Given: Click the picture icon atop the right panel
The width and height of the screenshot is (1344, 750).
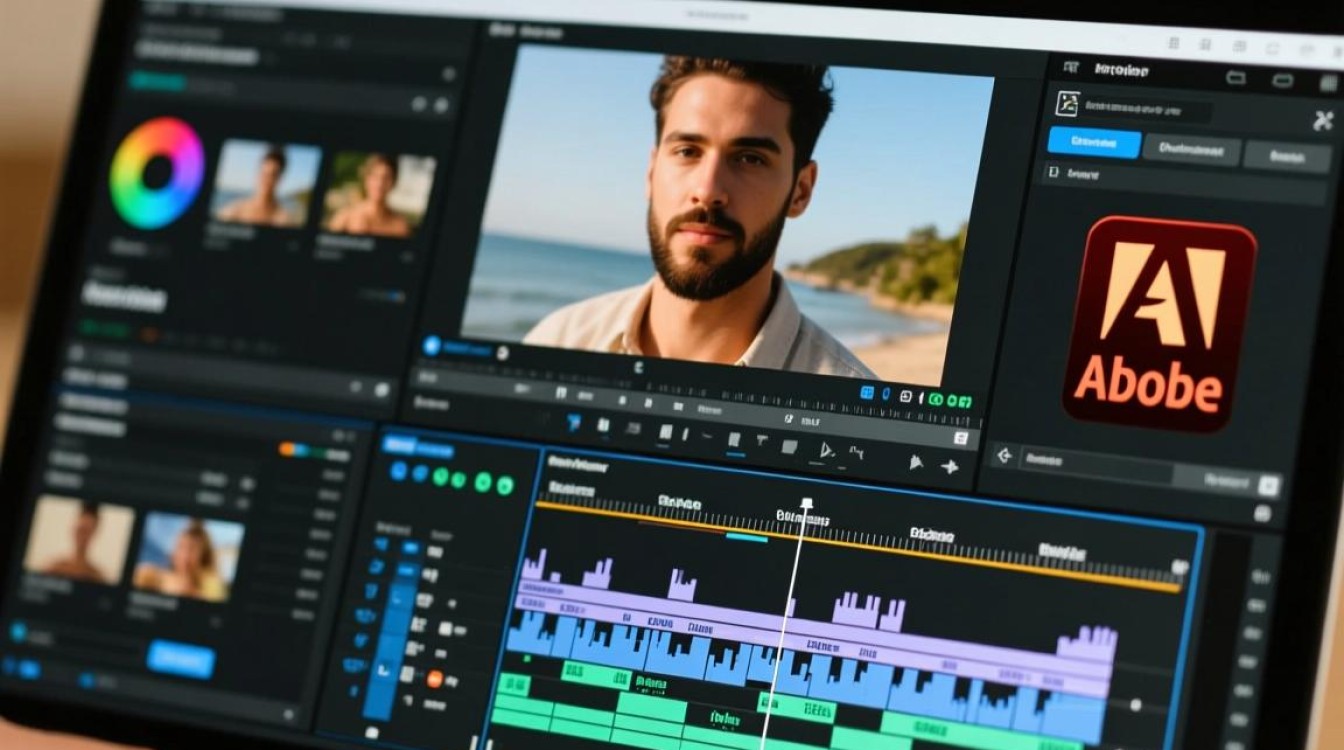Looking at the screenshot, I should [1069, 102].
